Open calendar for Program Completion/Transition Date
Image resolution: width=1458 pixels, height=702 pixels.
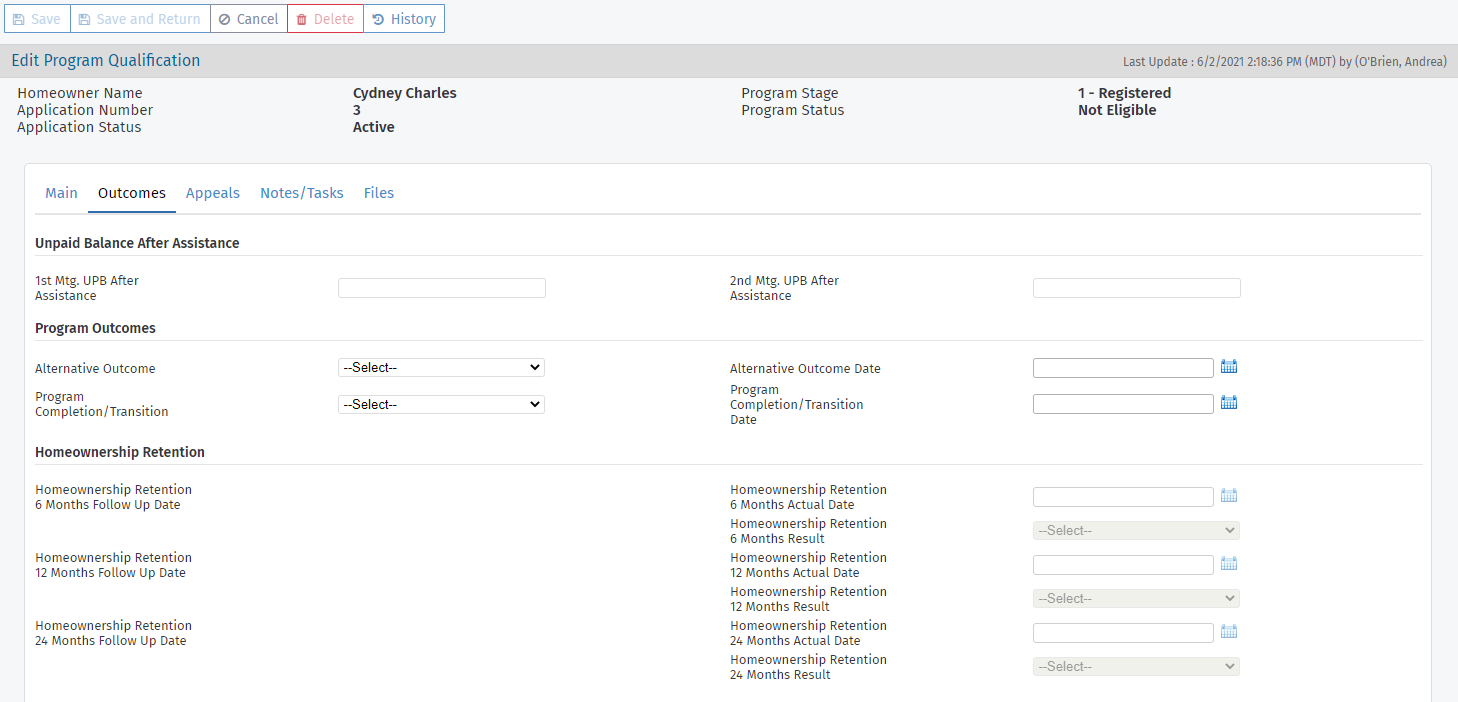[1229, 403]
